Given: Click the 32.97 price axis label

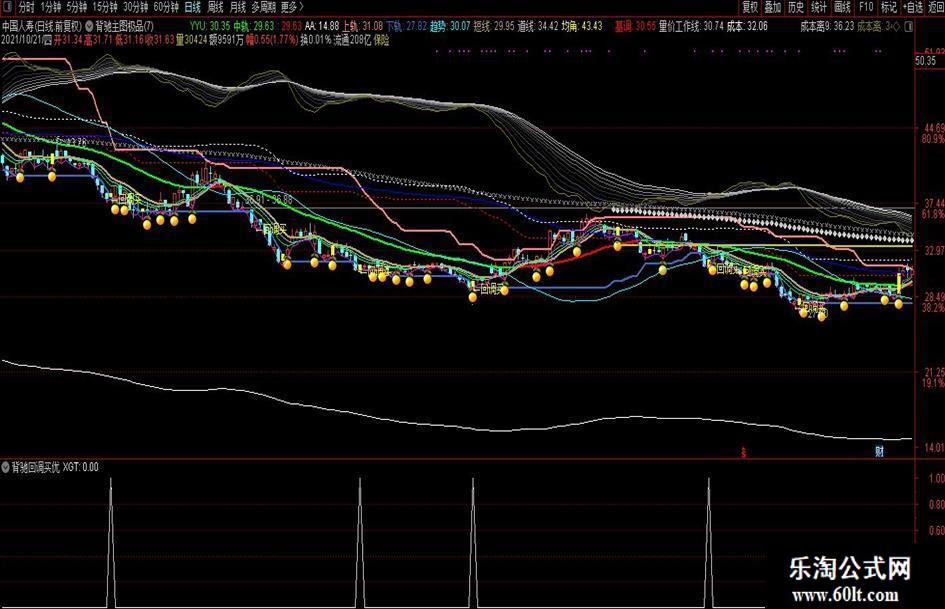Looking at the screenshot, I should click(934, 250).
